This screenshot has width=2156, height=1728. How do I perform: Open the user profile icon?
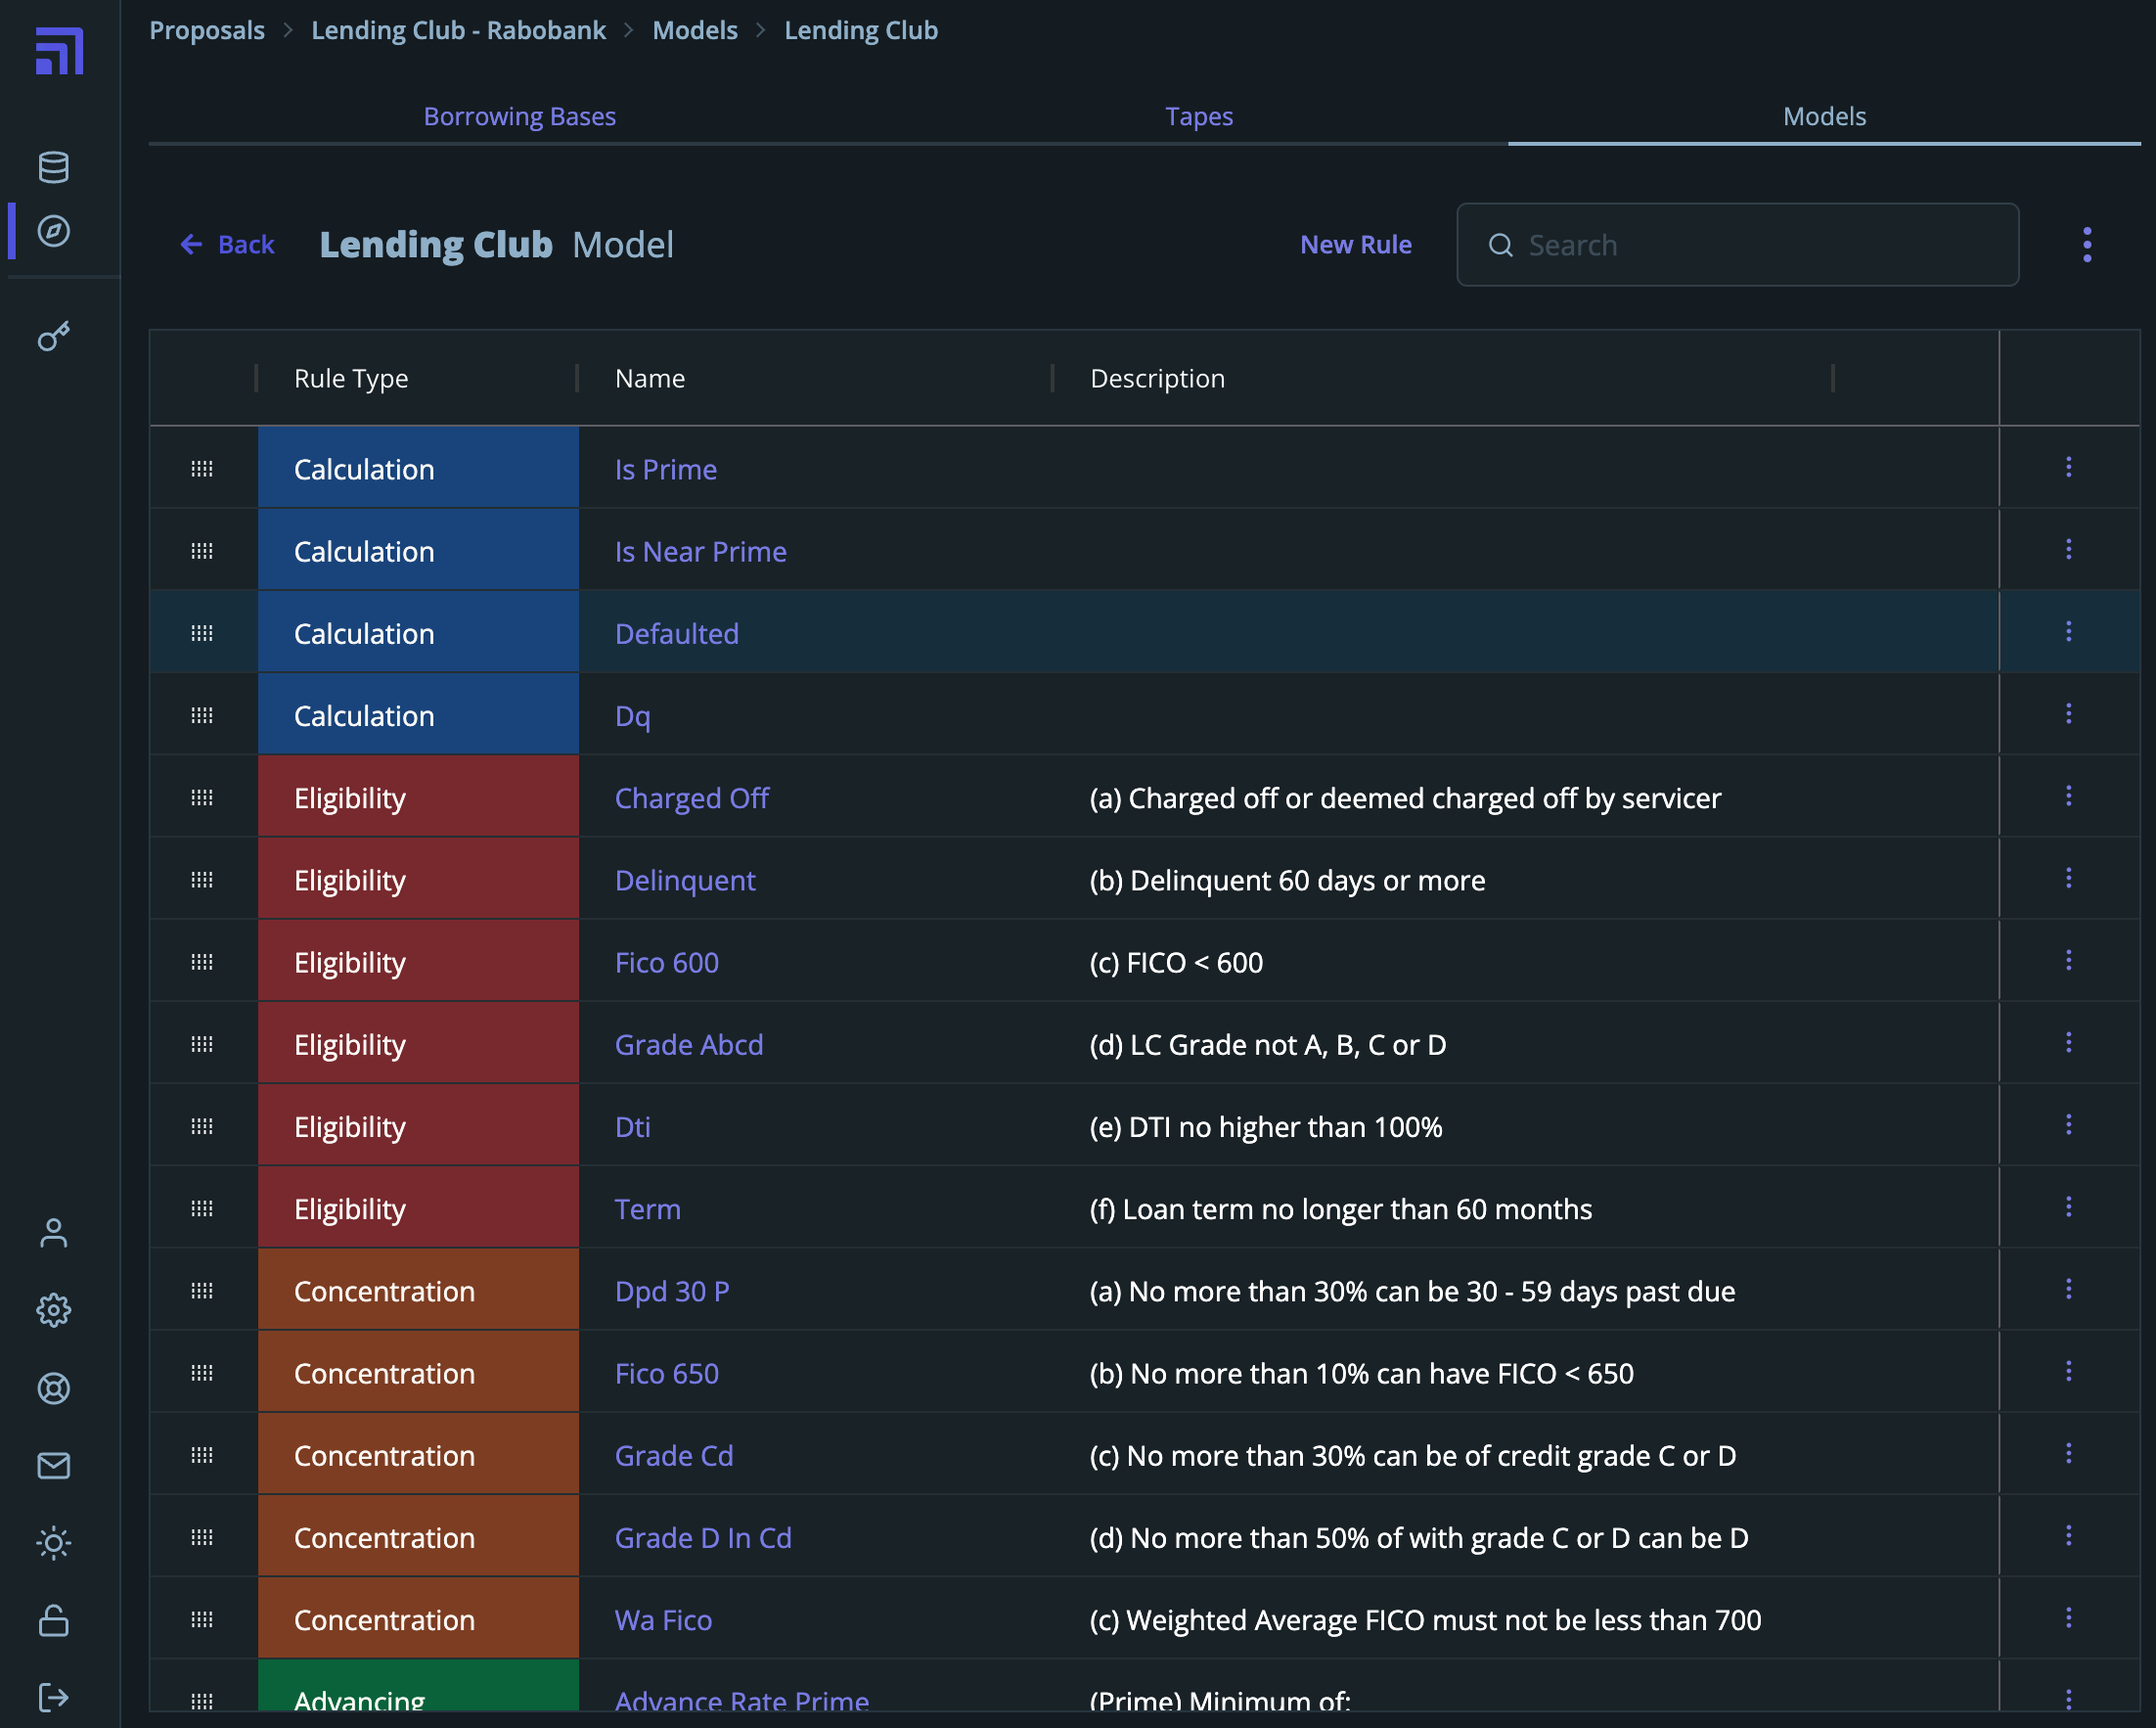[54, 1233]
